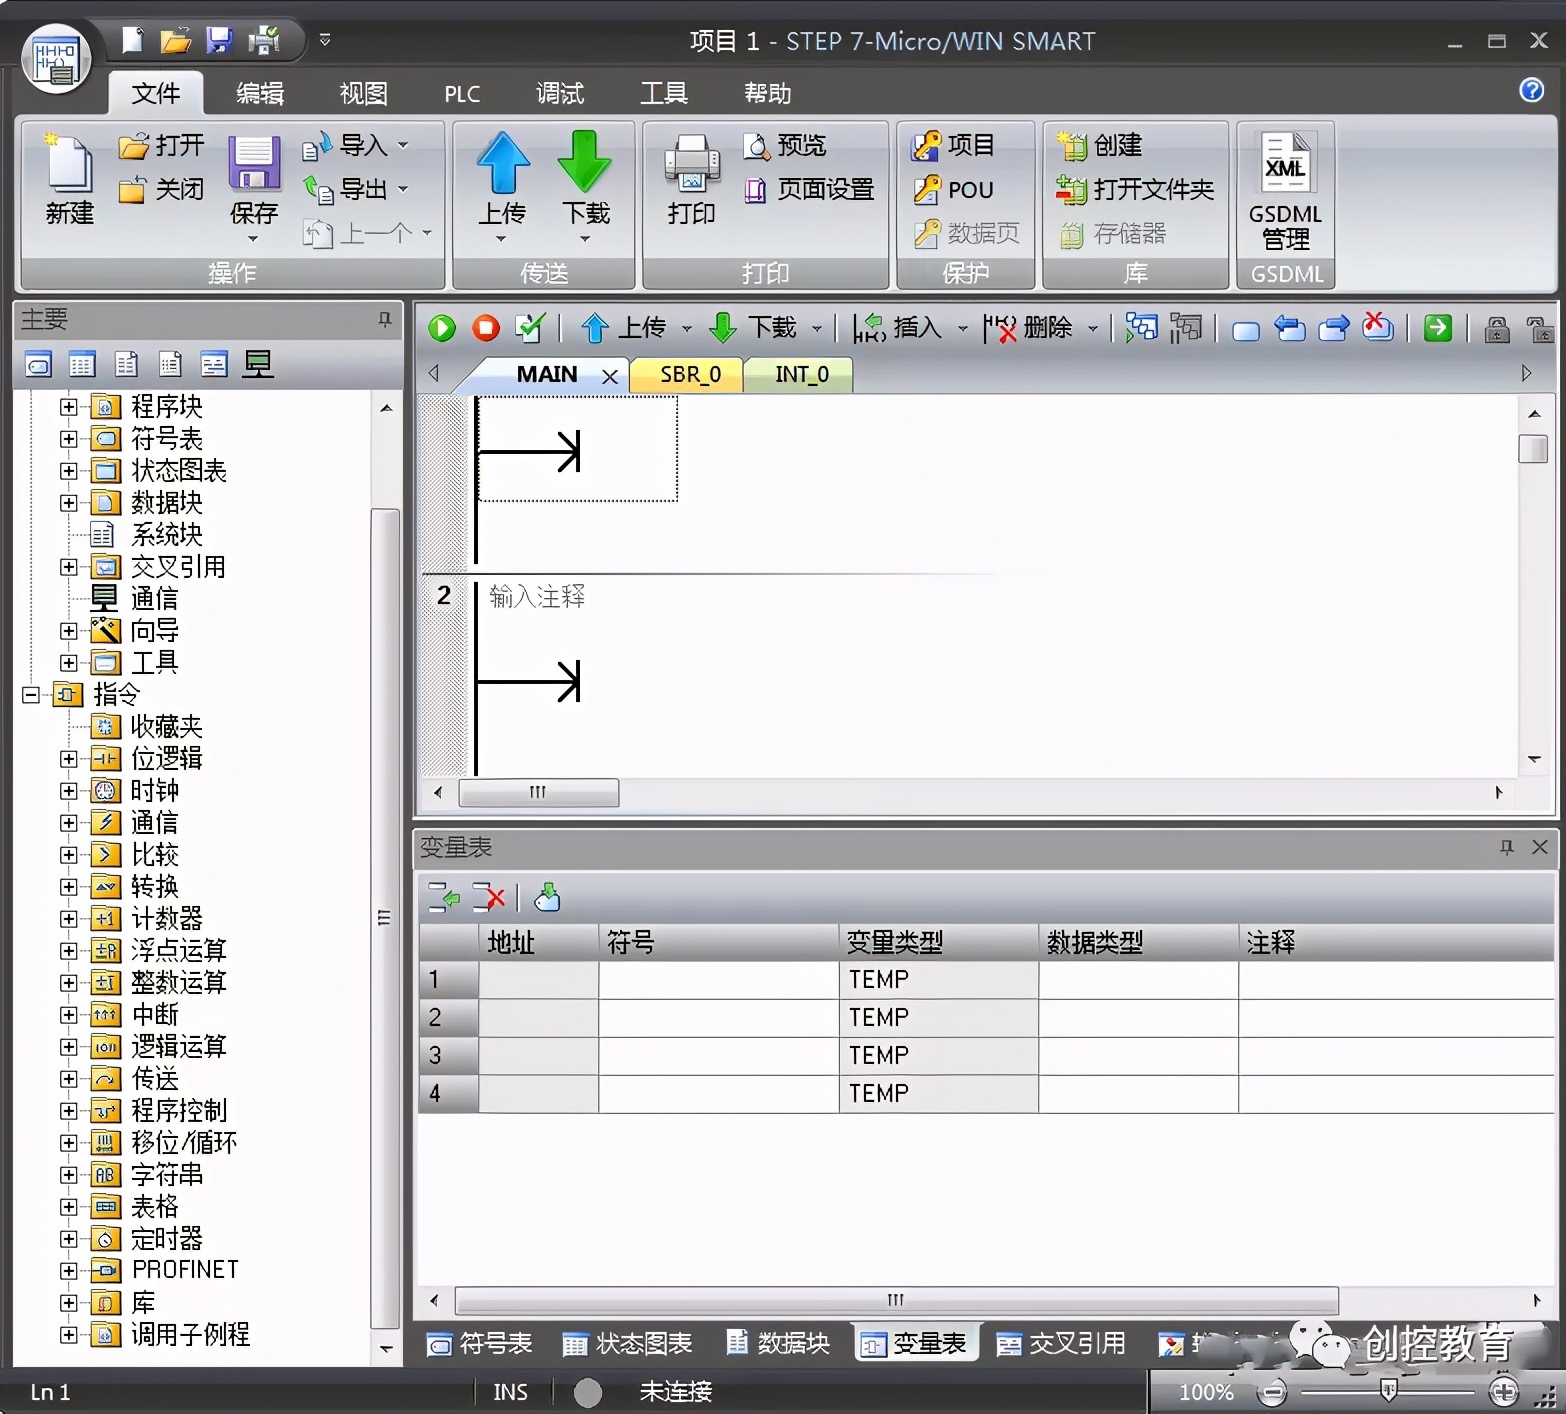1566x1414 pixels.
Task: Expand the 定时器 instruction folder
Action: [x=68, y=1239]
